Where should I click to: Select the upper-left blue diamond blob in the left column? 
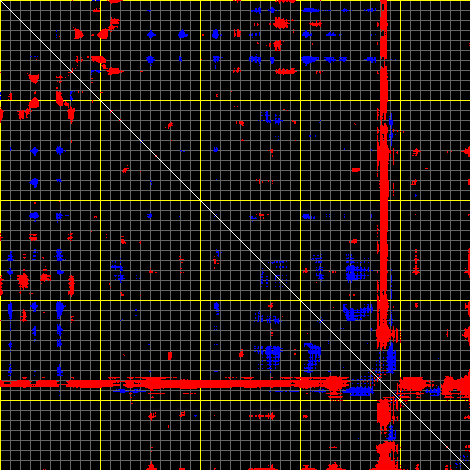[x=34, y=151]
